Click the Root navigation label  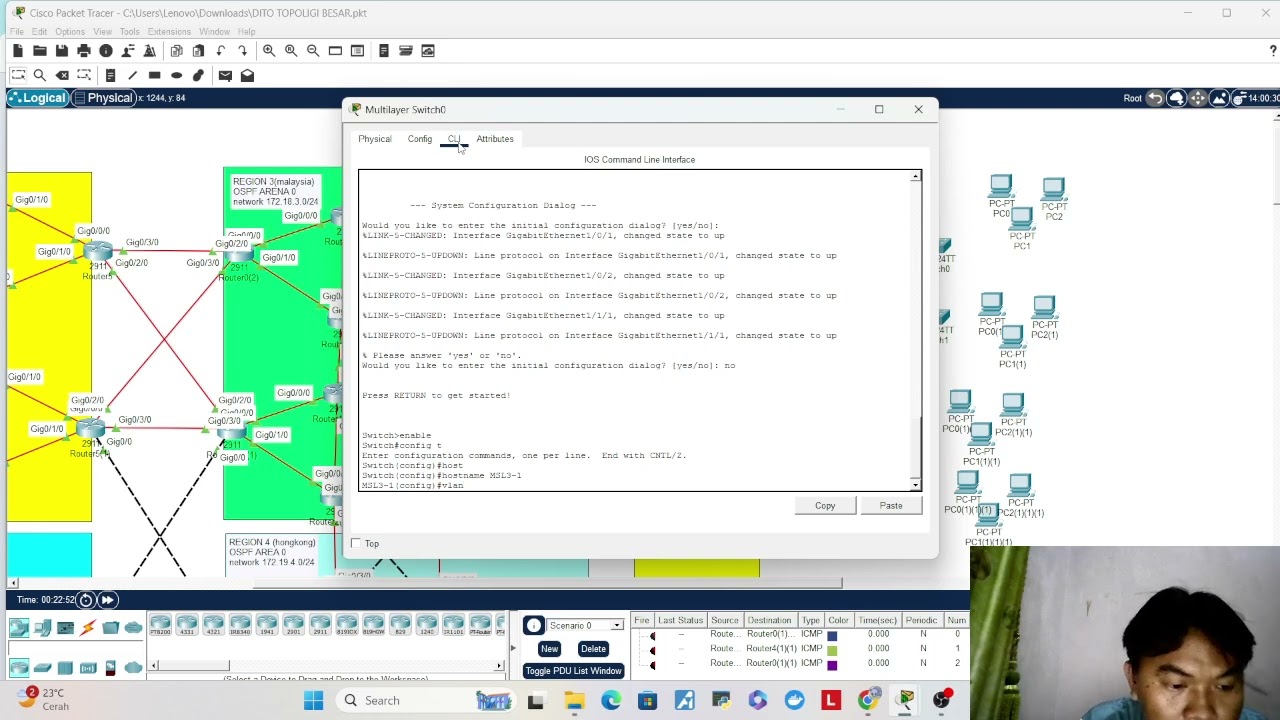tap(1132, 98)
